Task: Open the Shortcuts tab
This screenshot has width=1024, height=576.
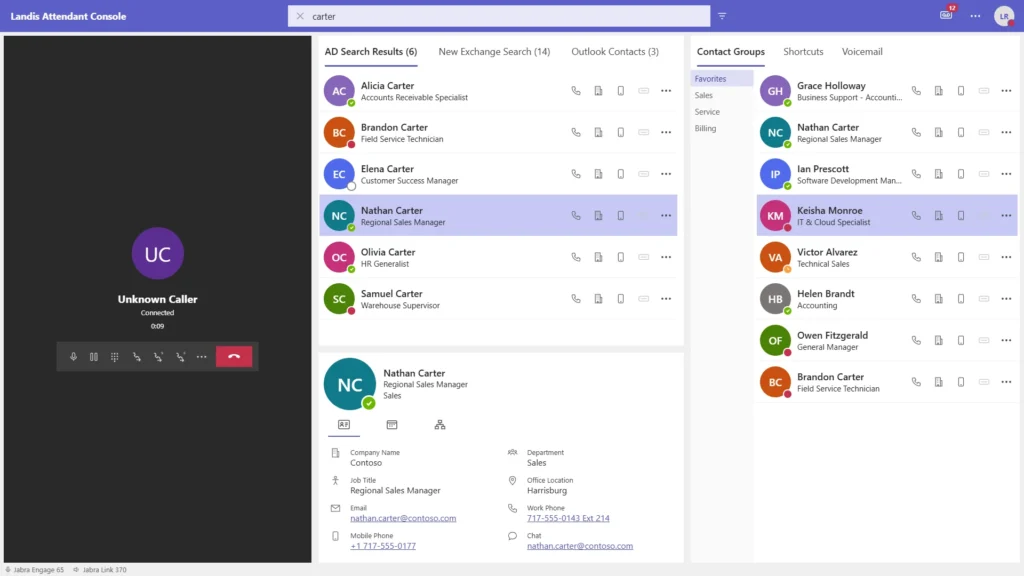Action: pyautogui.click(x=803, y=52)
